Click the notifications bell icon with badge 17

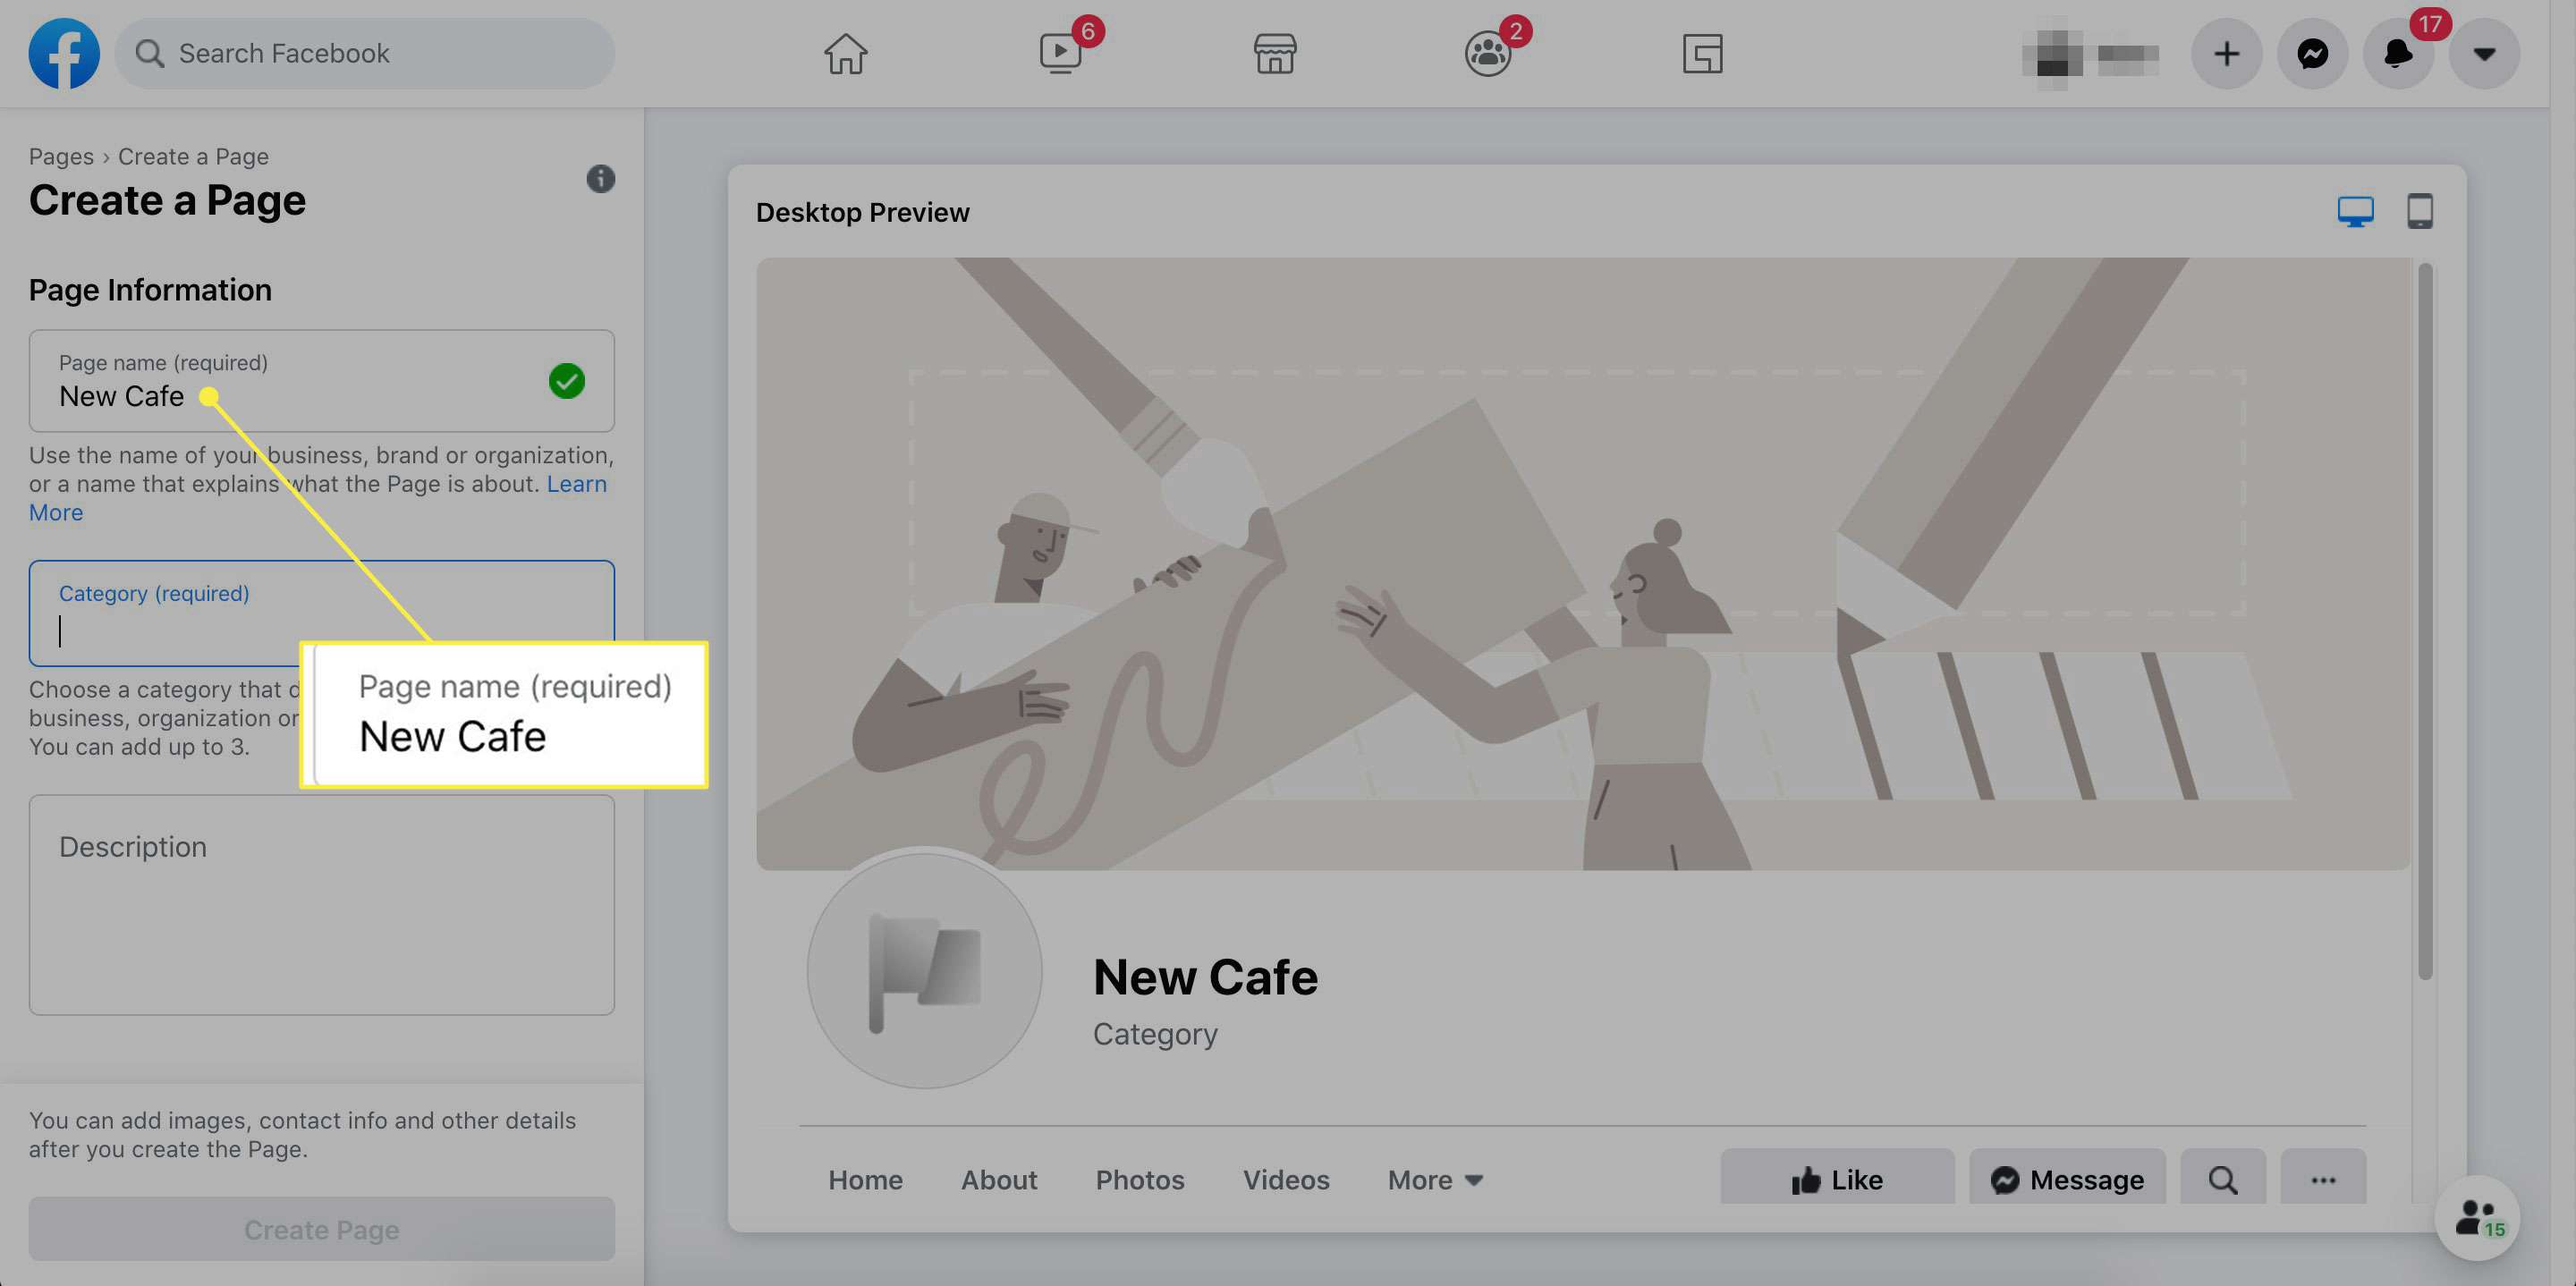(2399, 53)
